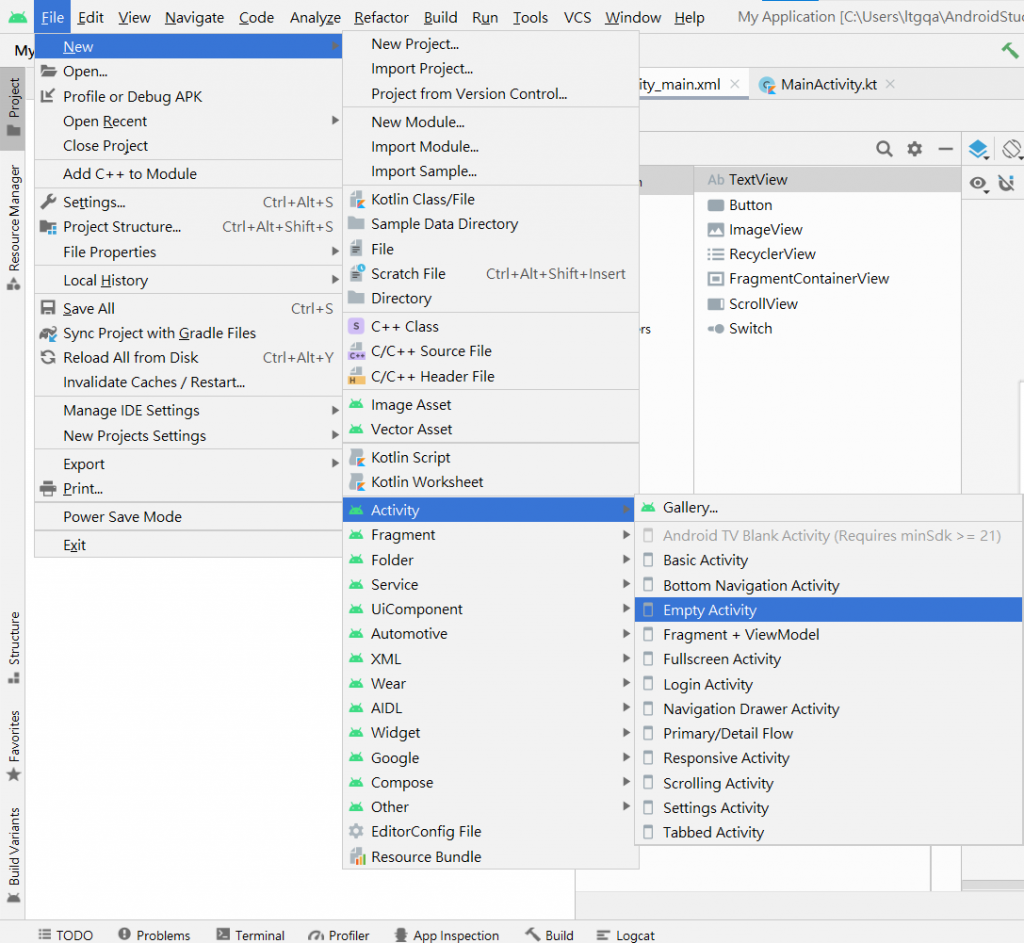
Task: Click Save All in File menu
Action: (189, 309)
